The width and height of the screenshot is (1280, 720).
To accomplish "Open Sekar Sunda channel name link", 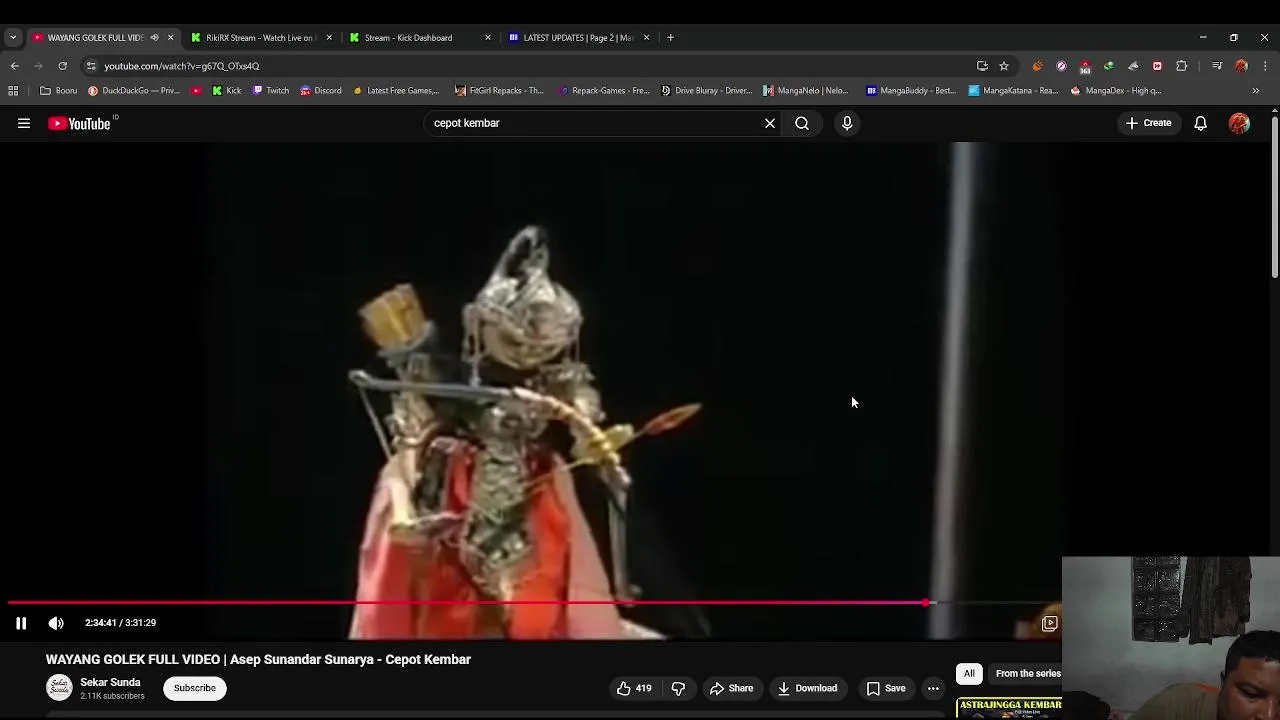I will click(110, 682).
